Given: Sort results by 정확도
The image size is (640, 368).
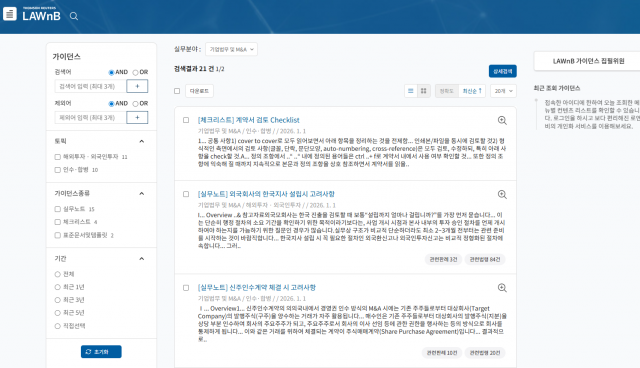Looking at the screenshot, I should [x=447, y=91].
